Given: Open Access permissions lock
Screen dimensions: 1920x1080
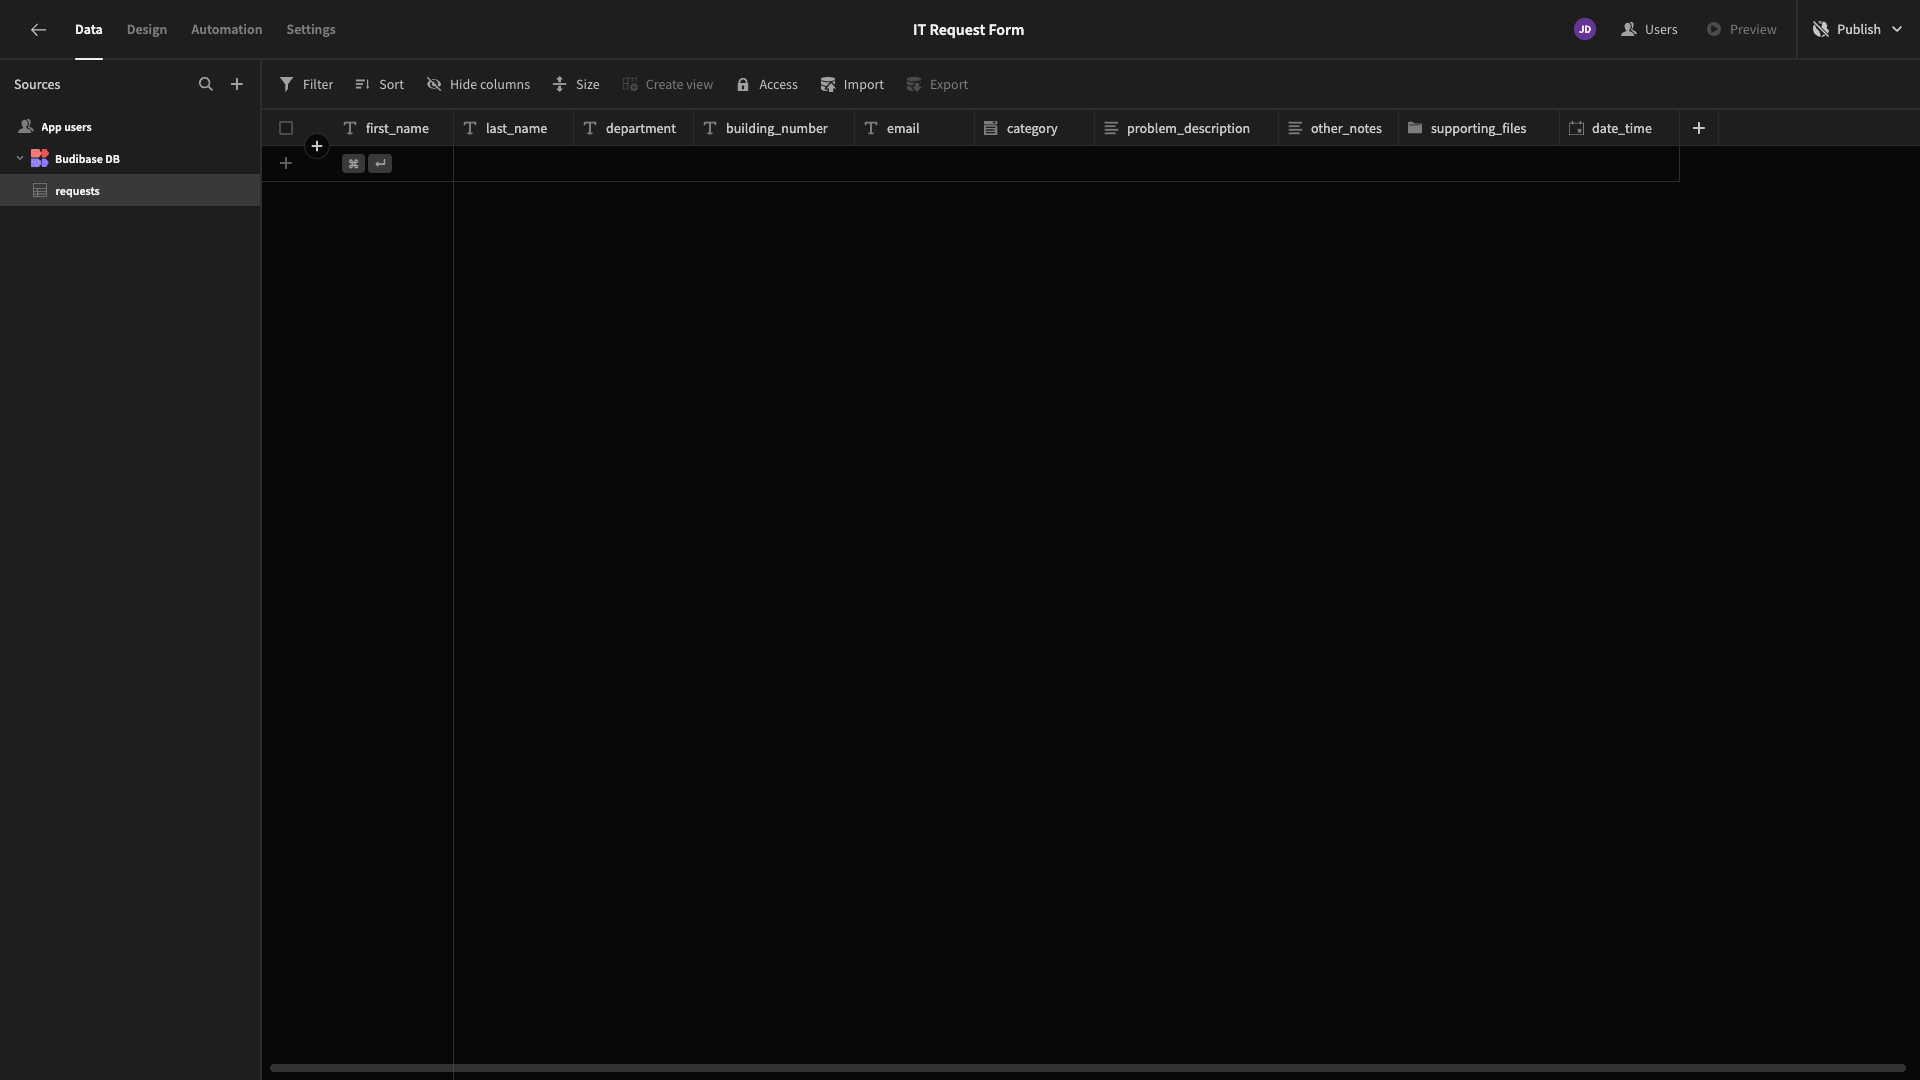Looking at the screenshot, I should tap(767, 84).
